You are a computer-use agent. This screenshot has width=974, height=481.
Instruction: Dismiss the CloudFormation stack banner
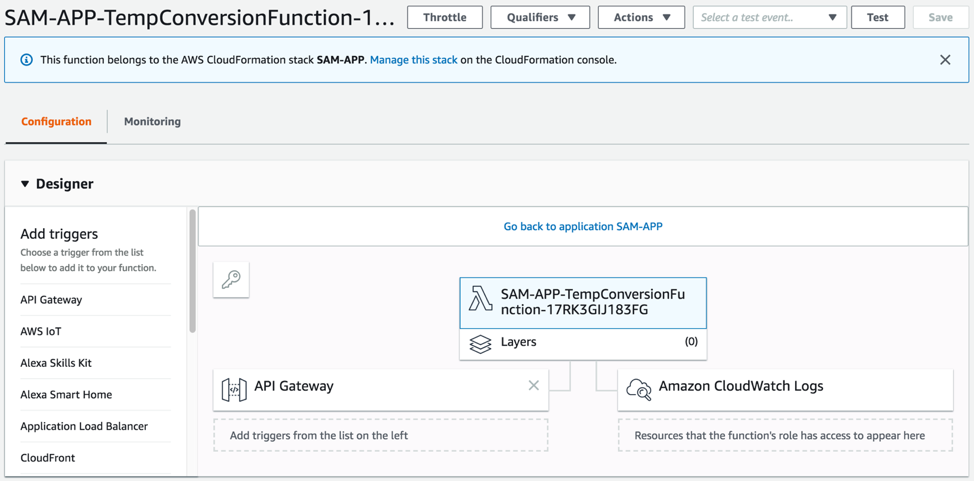pos(945,60)
